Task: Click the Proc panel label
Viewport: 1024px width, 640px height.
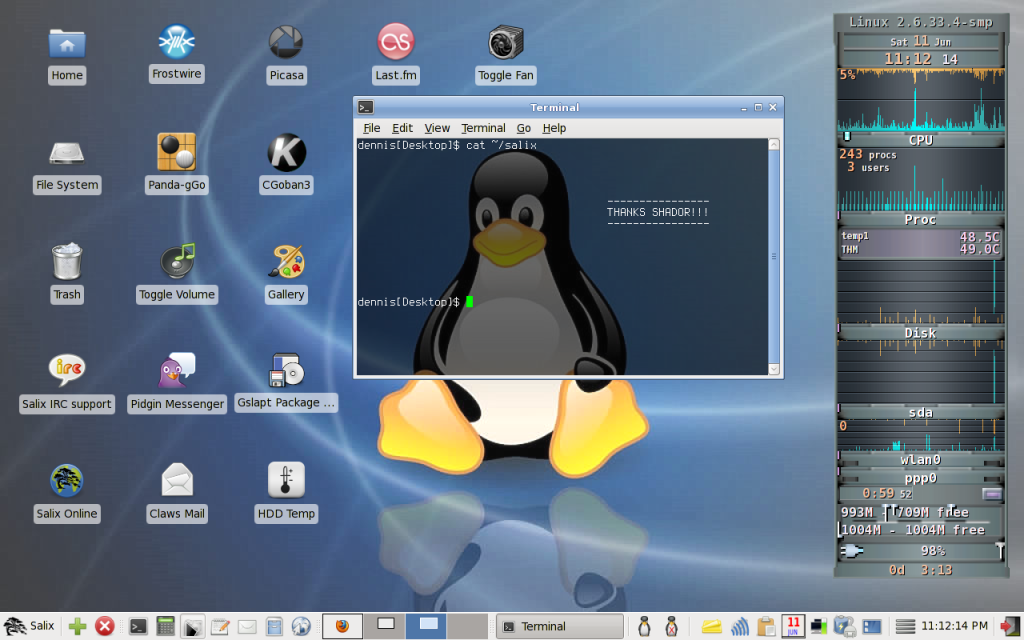Action: [921, 219]
